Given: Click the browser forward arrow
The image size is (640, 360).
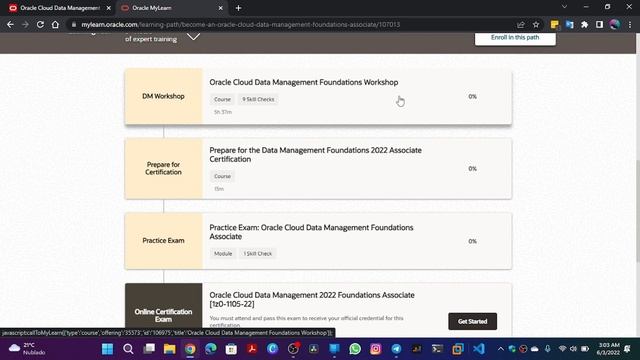Looking at the screenshot, I should point(25,24).
